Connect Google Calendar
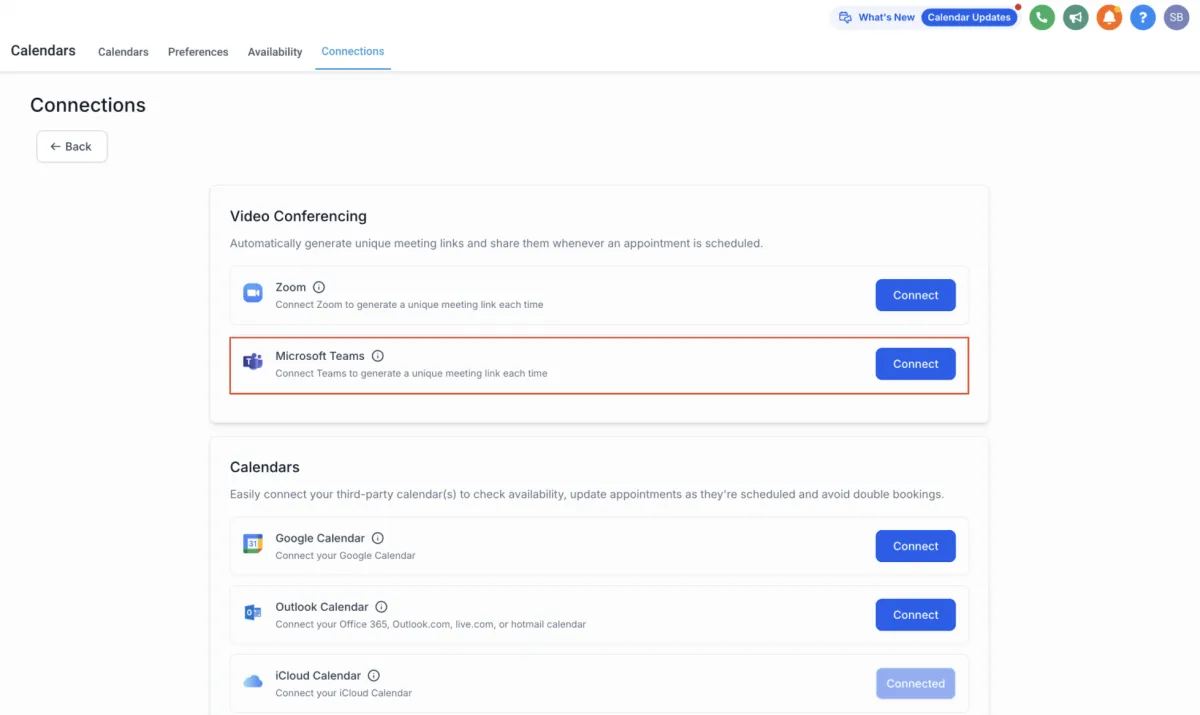Screen dimensions: 1200x715 [x=915, y=546]
